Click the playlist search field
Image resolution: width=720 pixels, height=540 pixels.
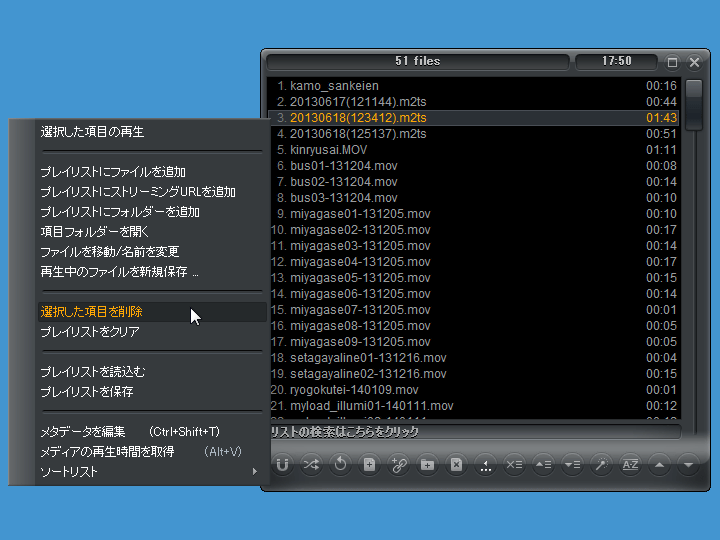pos(475,432)
